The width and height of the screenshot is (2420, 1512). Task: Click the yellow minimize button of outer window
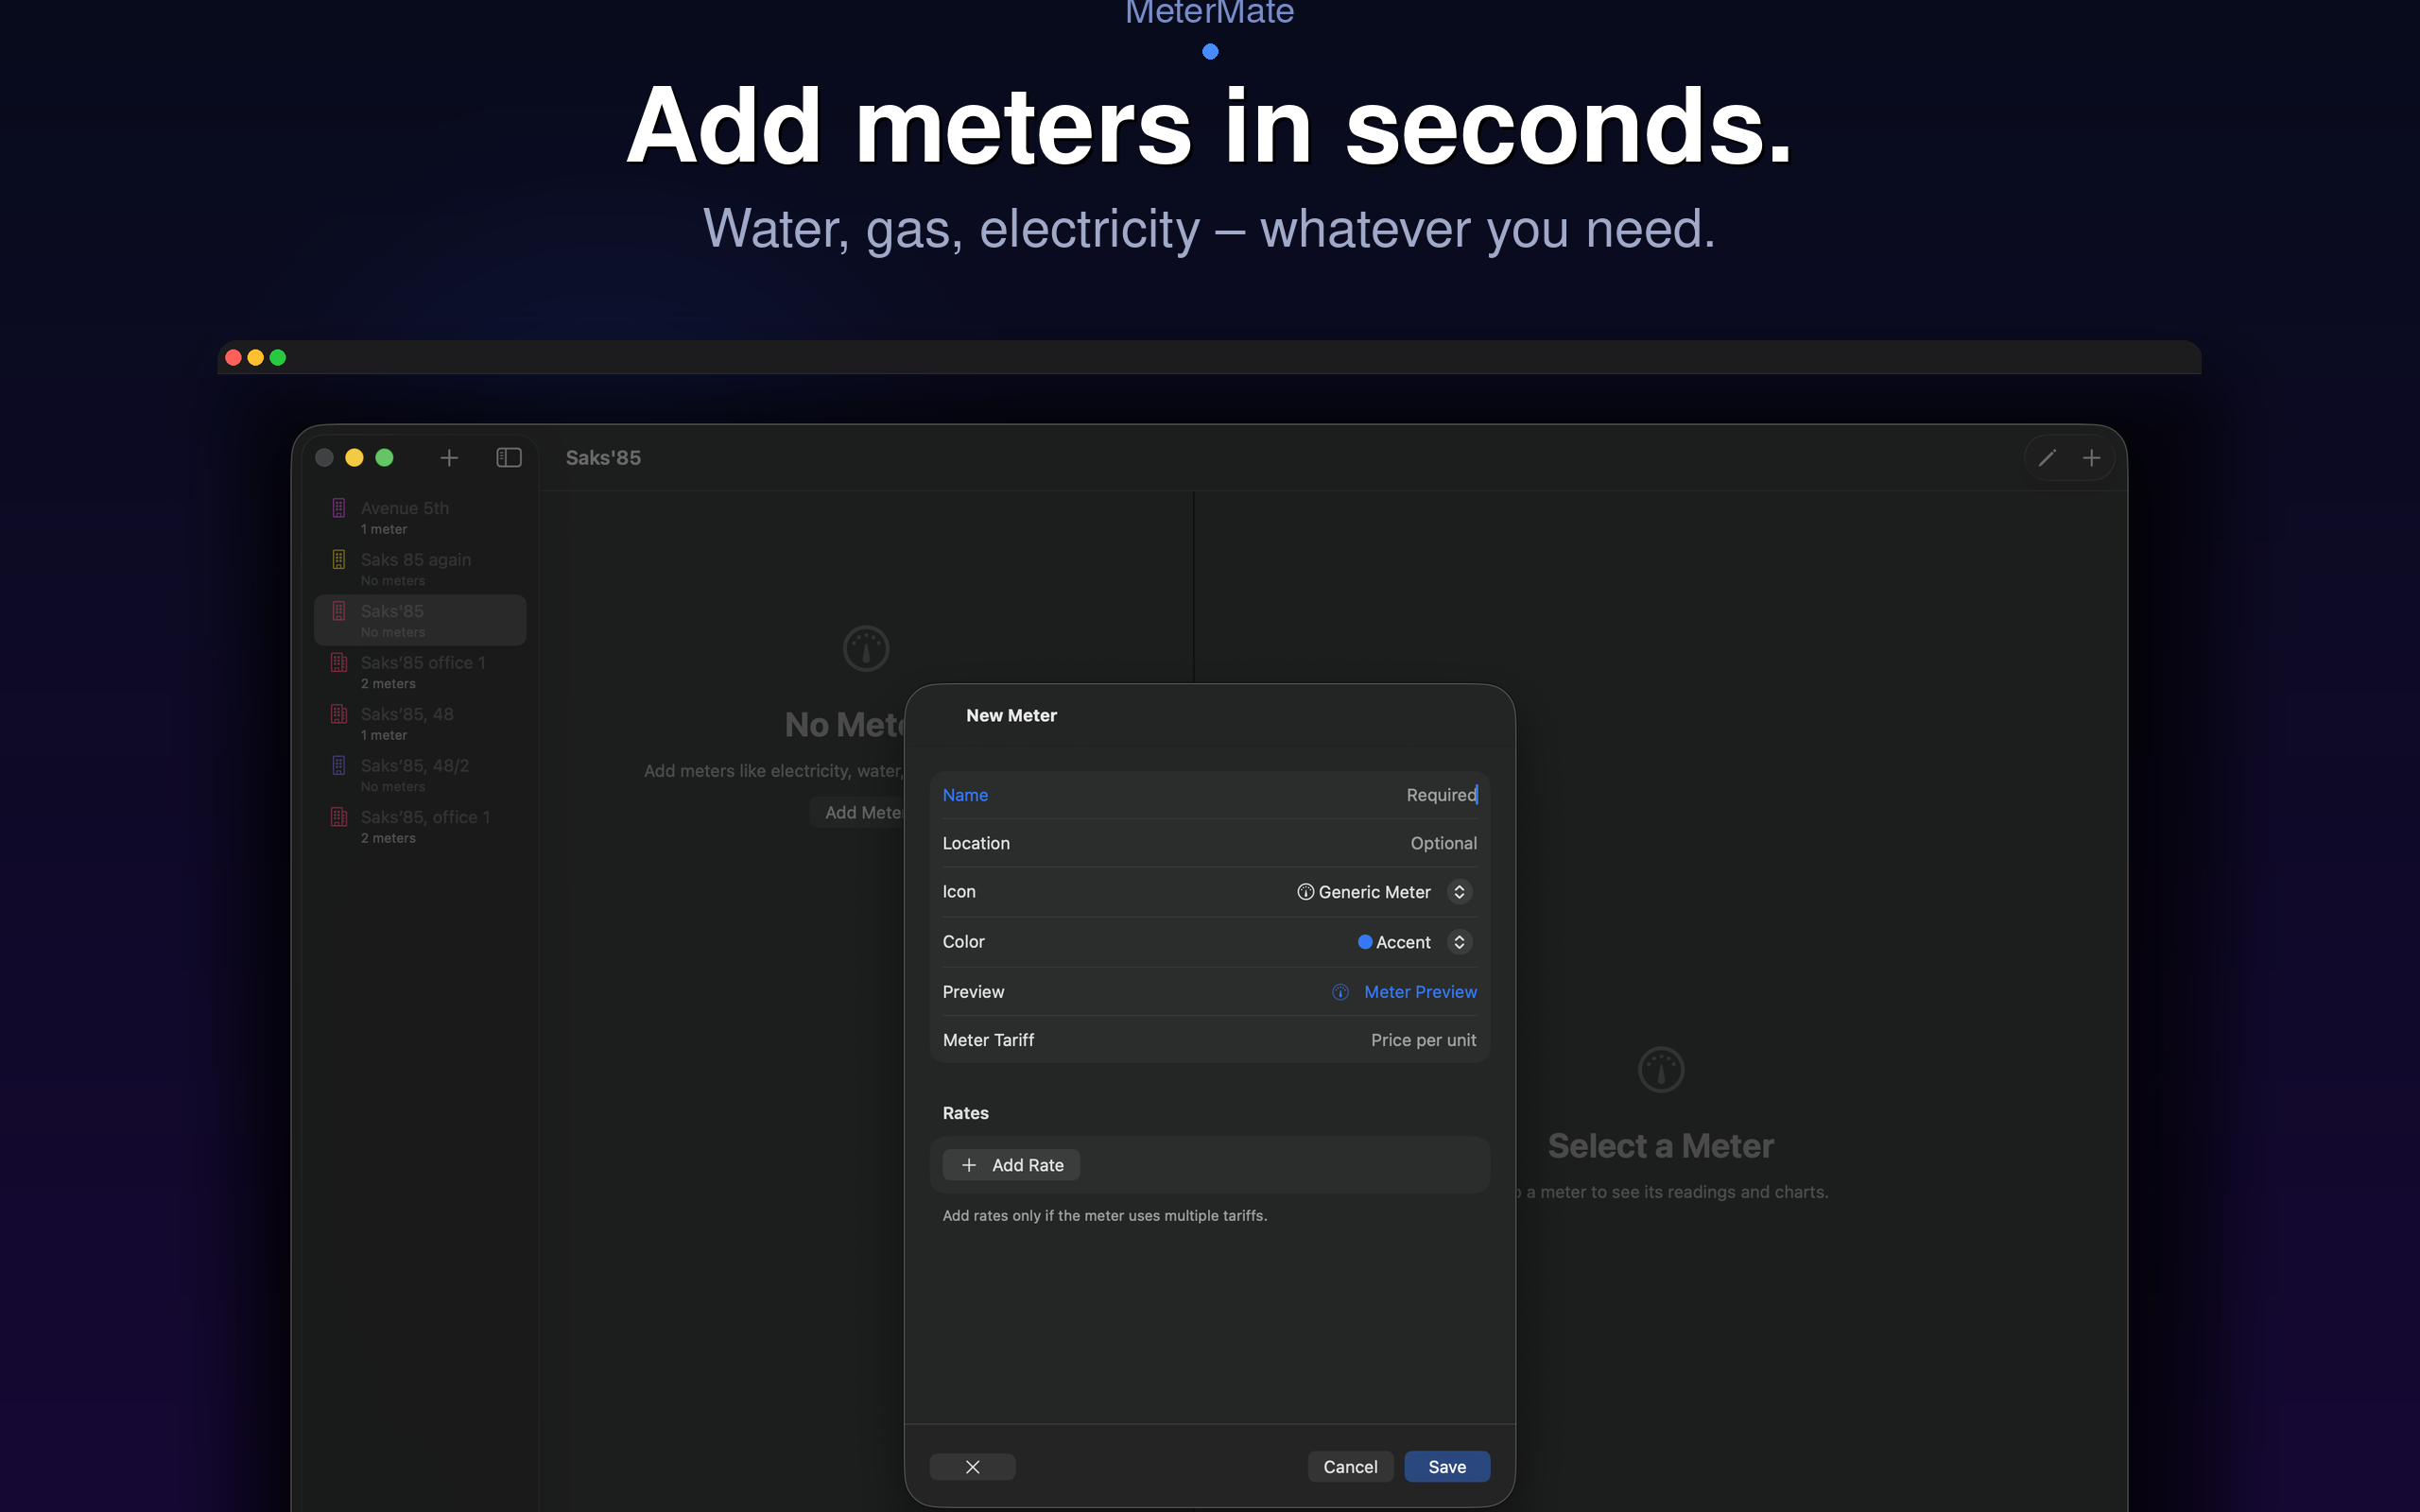pos(255,357)
